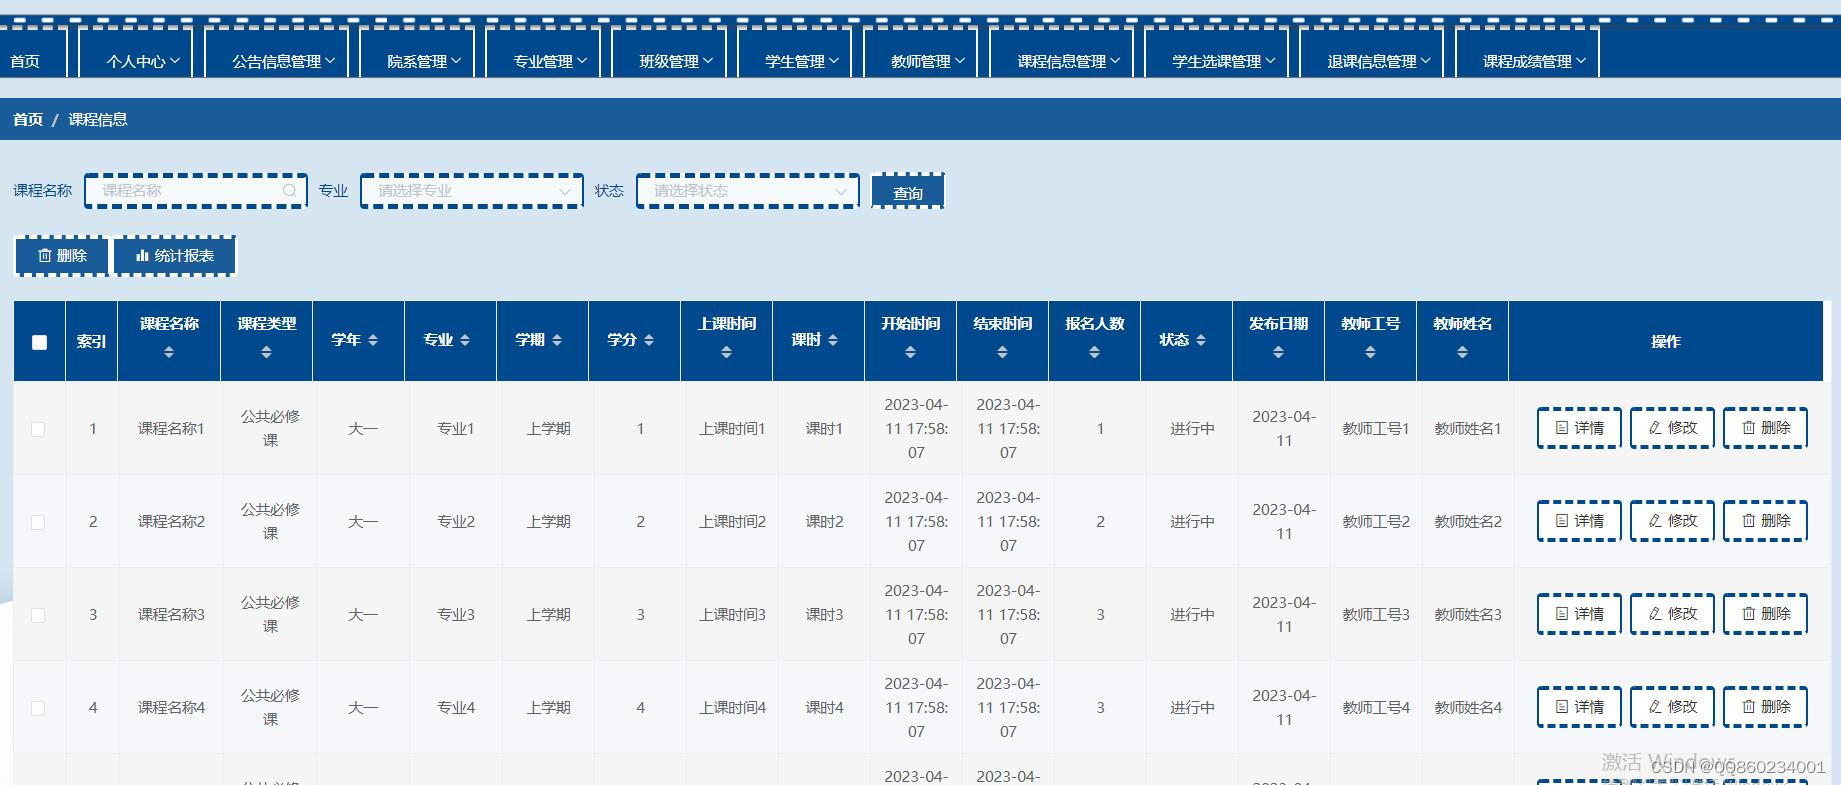This screenshot has height=785, width=1841.
Task: Click the search magnifier in 课程名称 field
Action: [x=289, y=191]
